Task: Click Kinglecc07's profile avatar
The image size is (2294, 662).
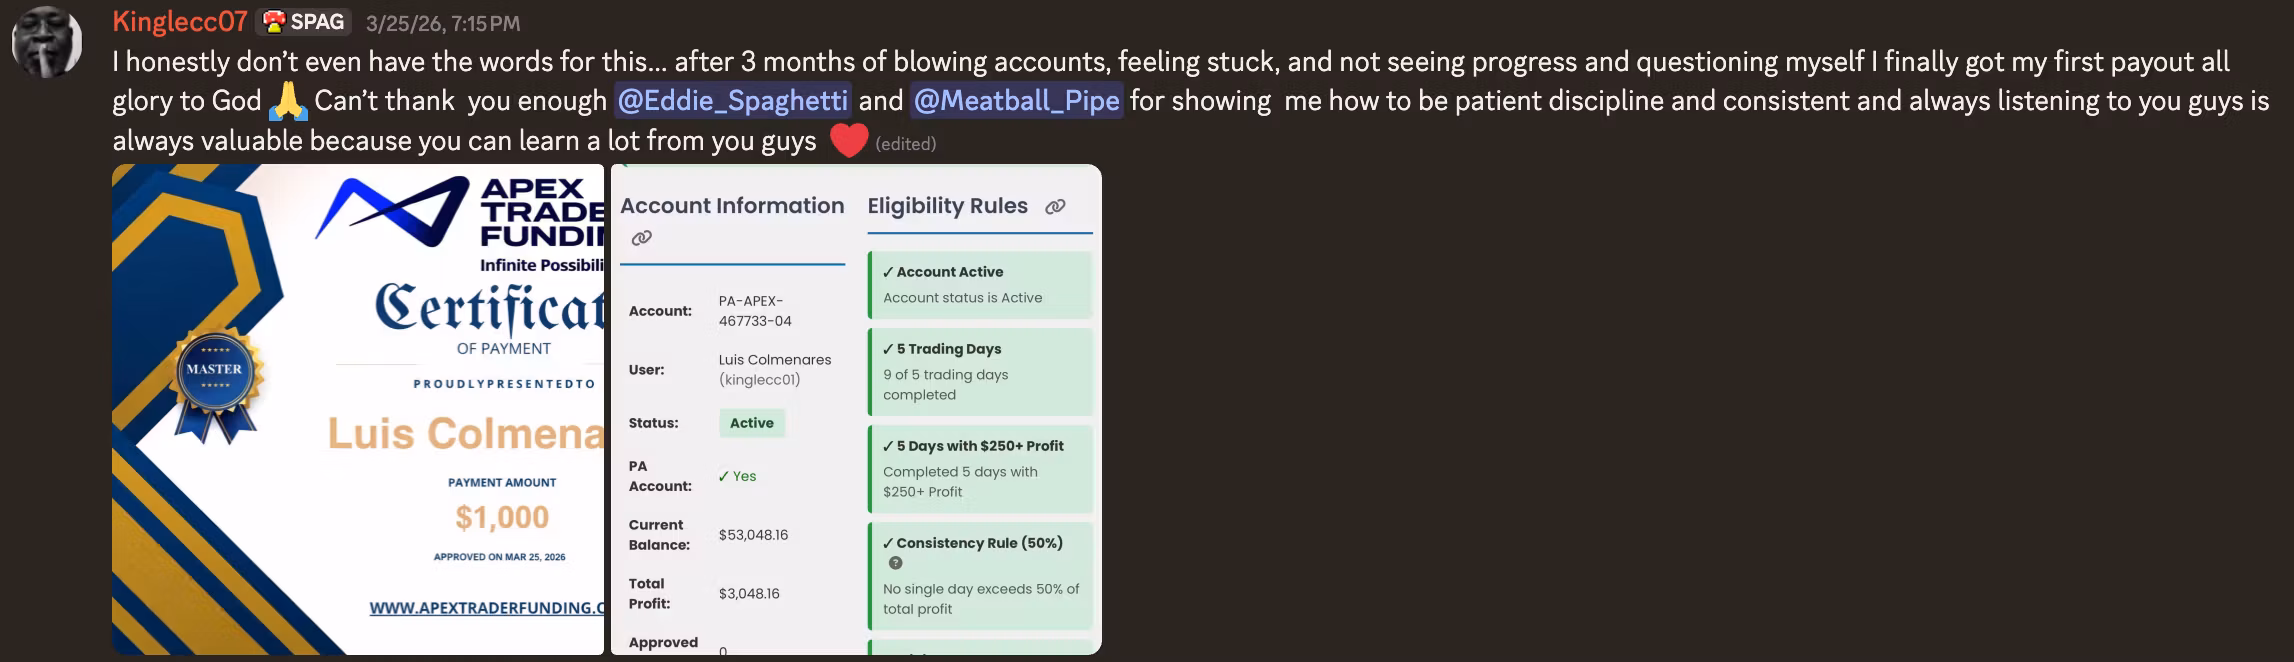Action: pyautogui.click(x=46, y=42)
